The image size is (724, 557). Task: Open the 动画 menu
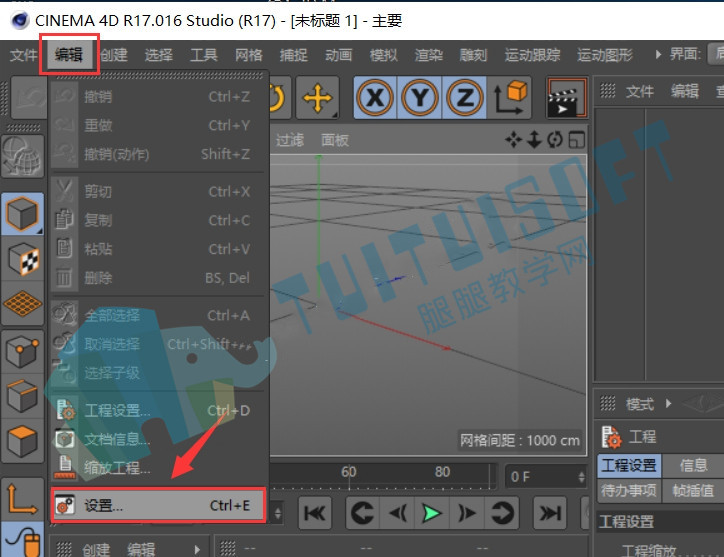tap(339, 55)
